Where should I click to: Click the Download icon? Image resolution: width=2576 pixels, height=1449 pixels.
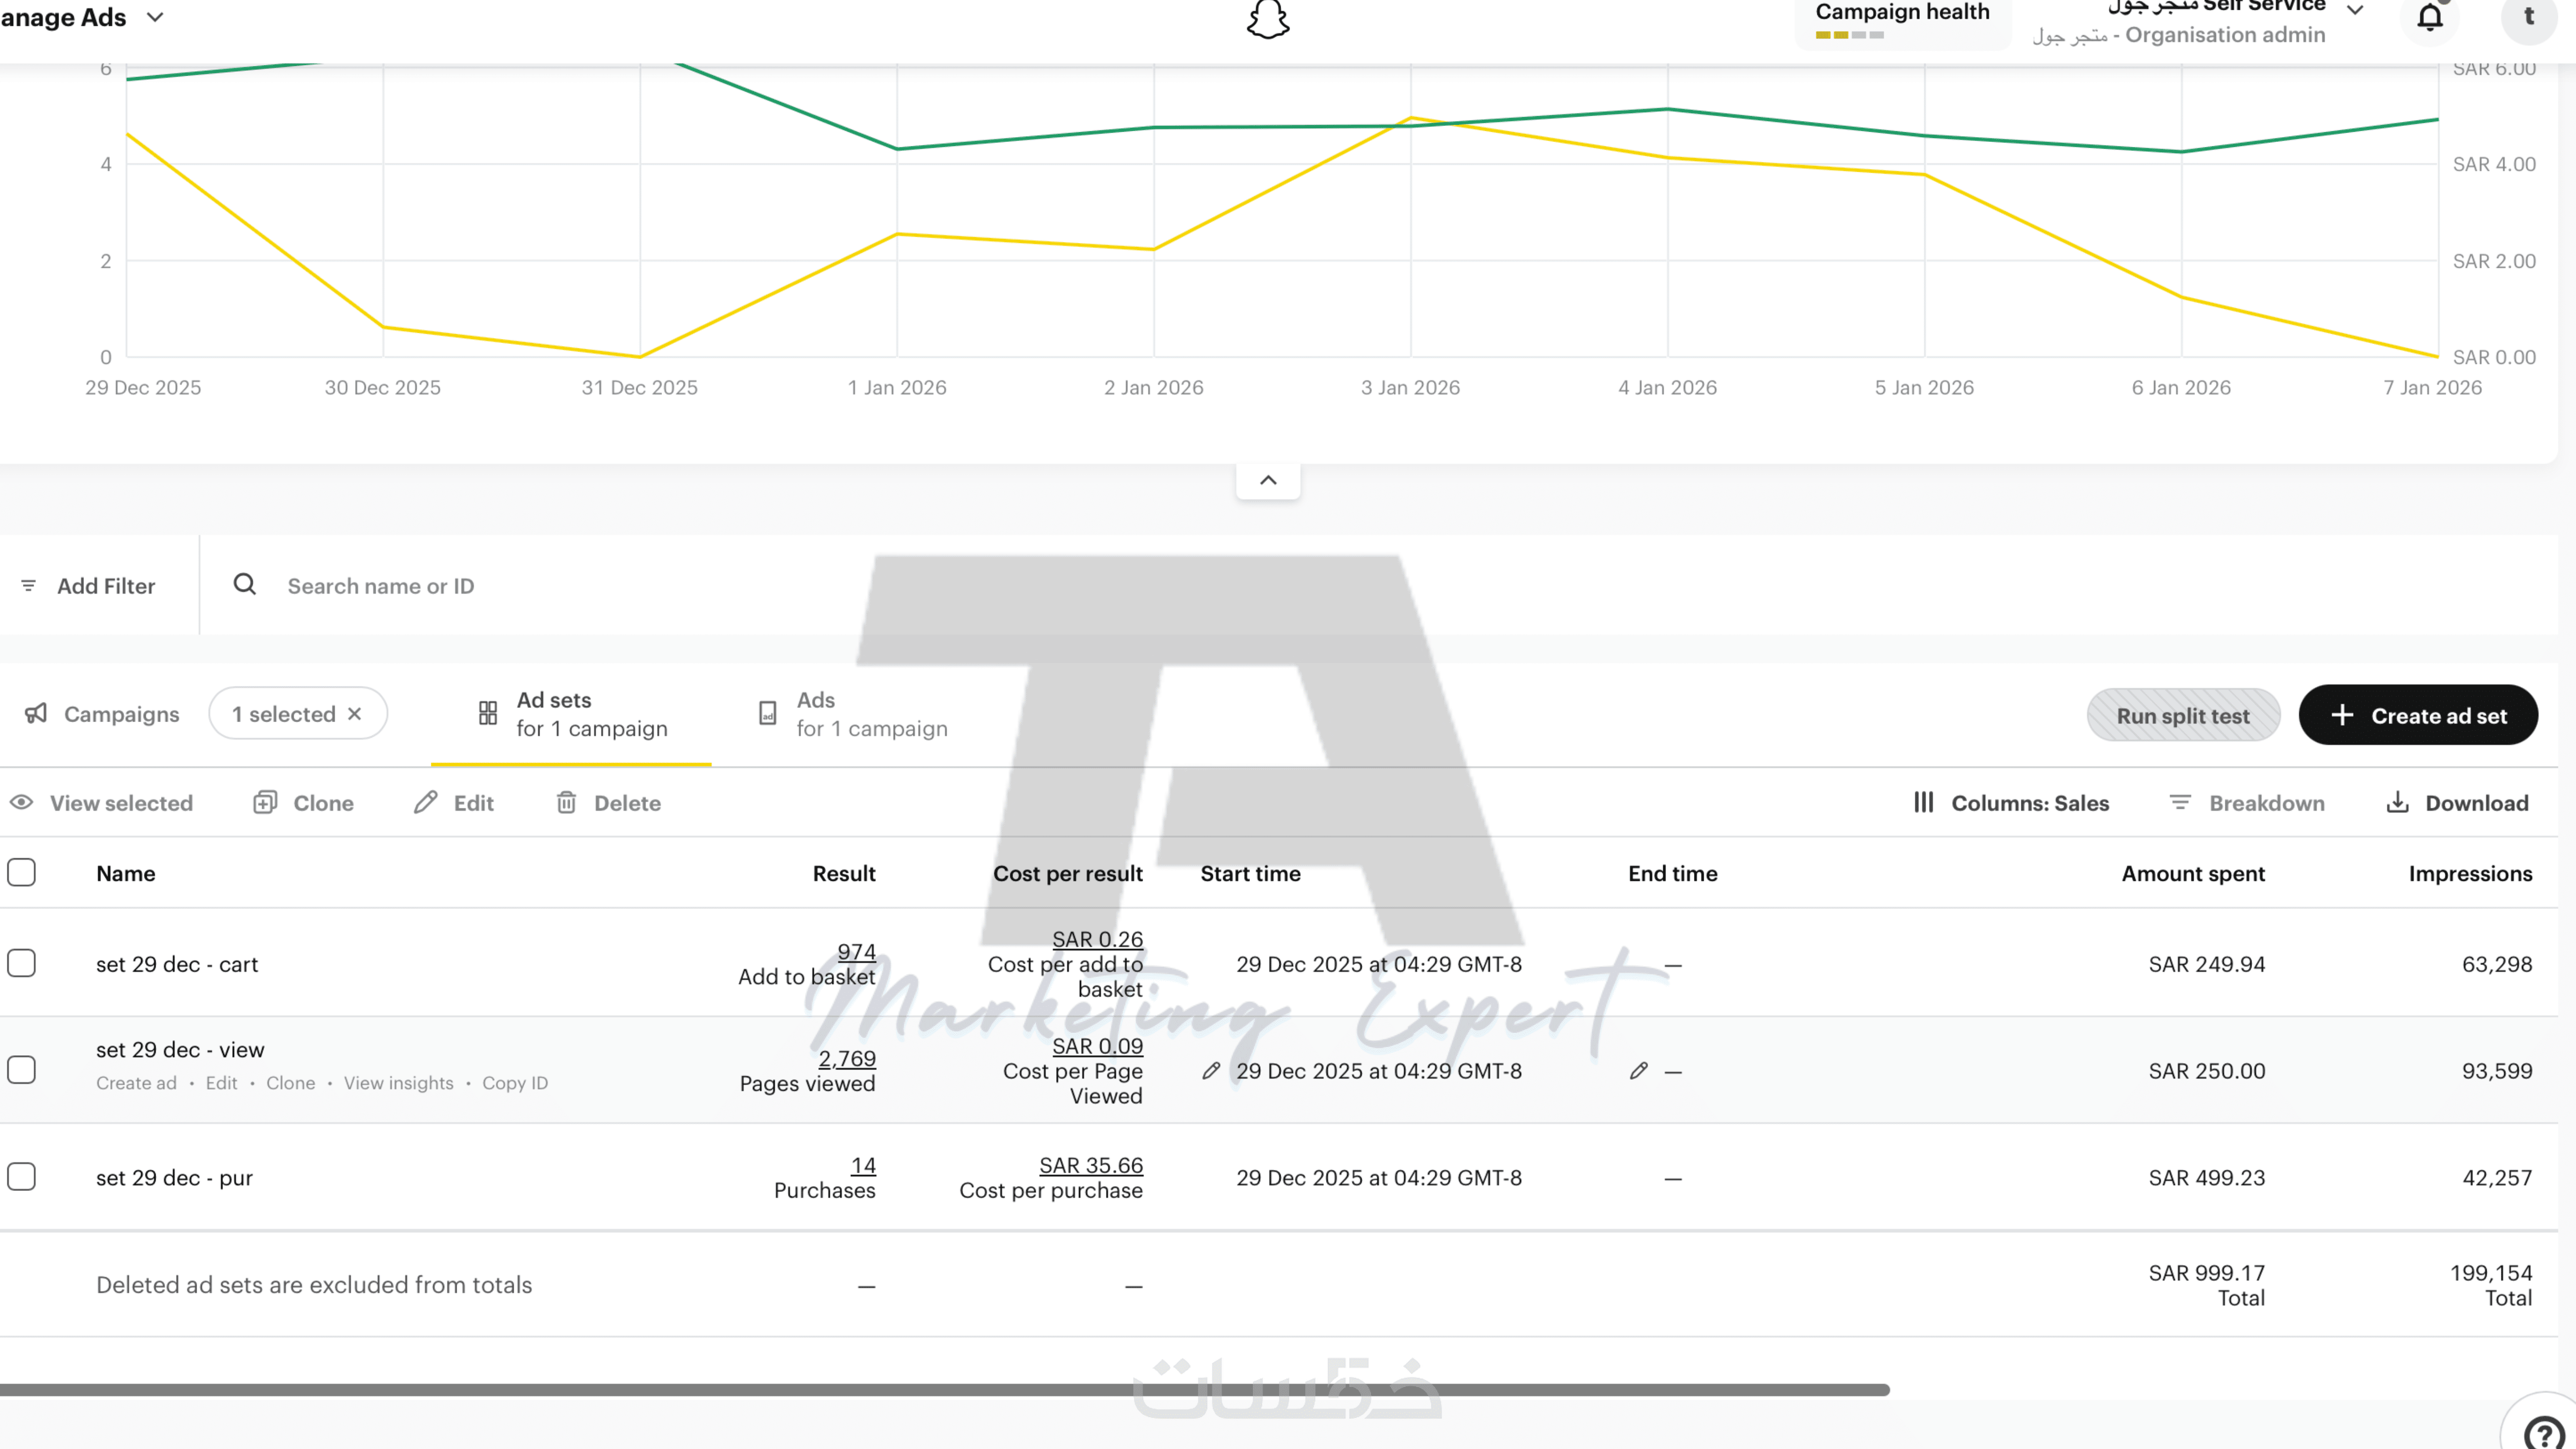click(x=2397, y=802)
